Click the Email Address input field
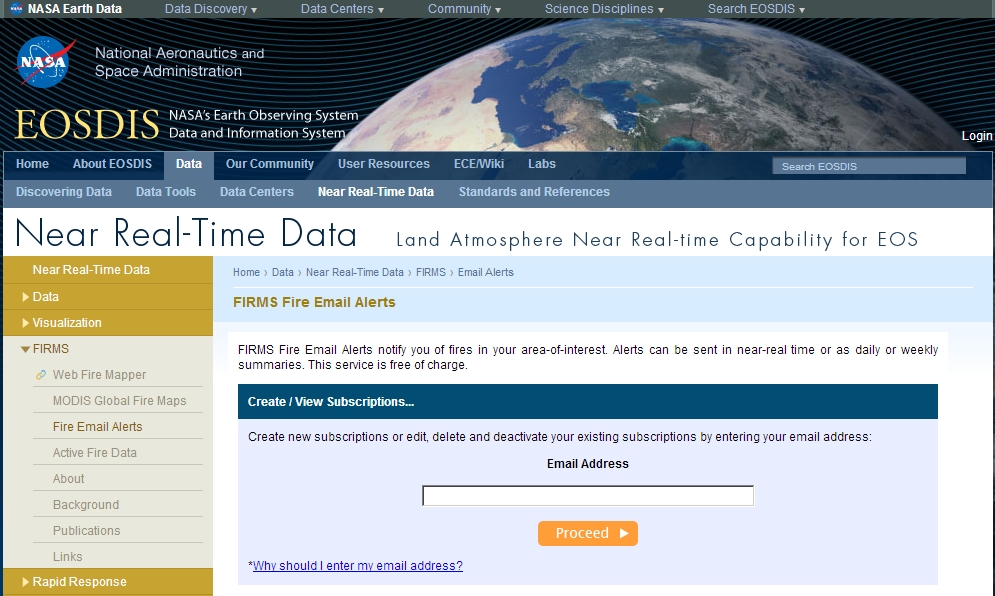 click(x=588, y=496)
